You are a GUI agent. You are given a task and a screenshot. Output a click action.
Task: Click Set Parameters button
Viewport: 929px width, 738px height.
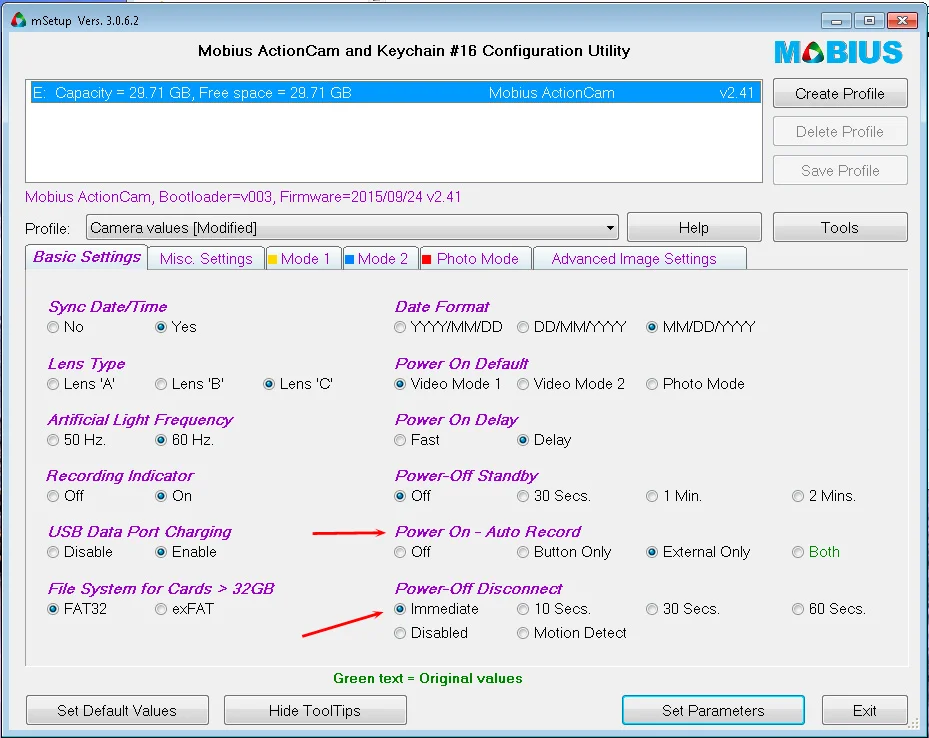click(713, 710)
